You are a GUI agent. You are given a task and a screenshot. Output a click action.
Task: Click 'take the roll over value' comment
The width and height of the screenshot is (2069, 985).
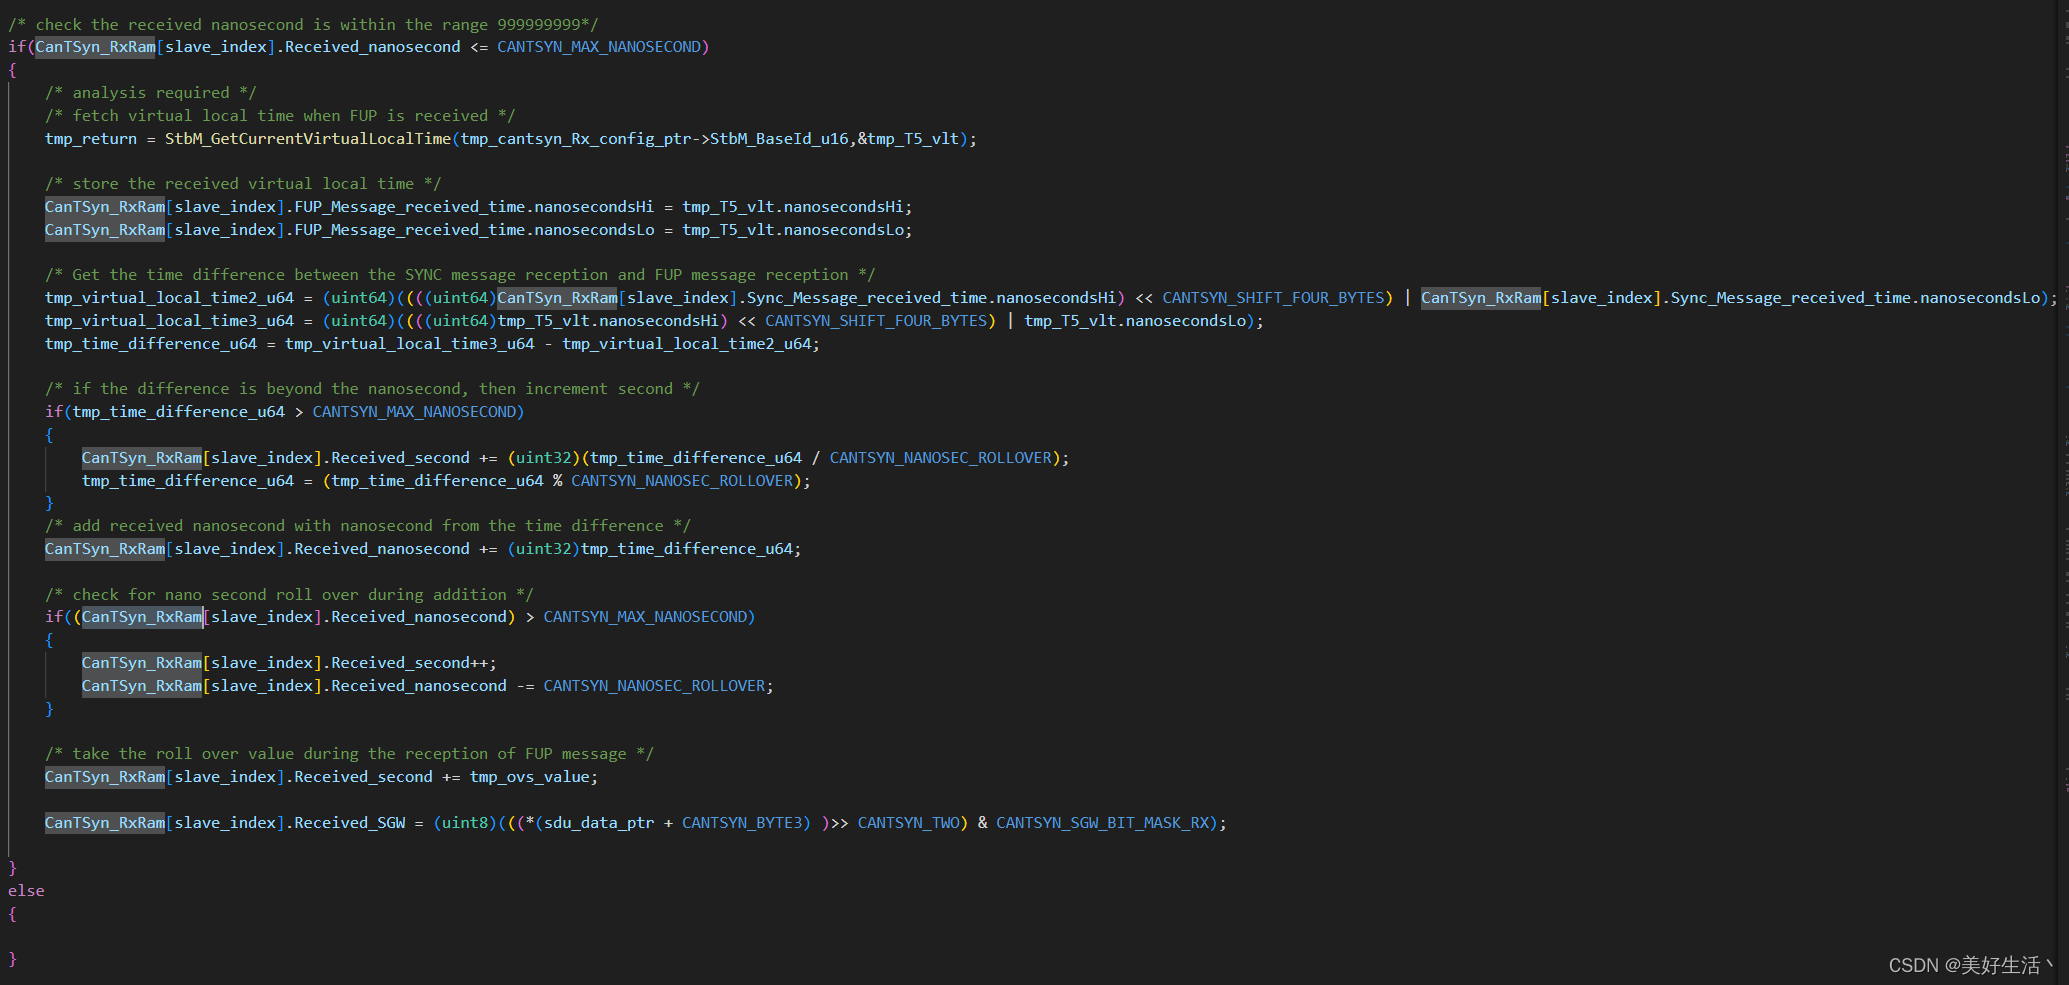click(x=349, y=754)
